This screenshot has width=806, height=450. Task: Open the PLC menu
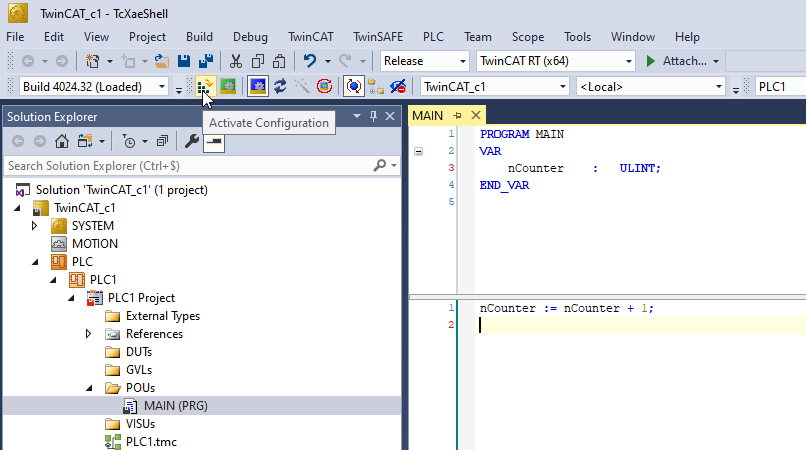coord(433,37)
